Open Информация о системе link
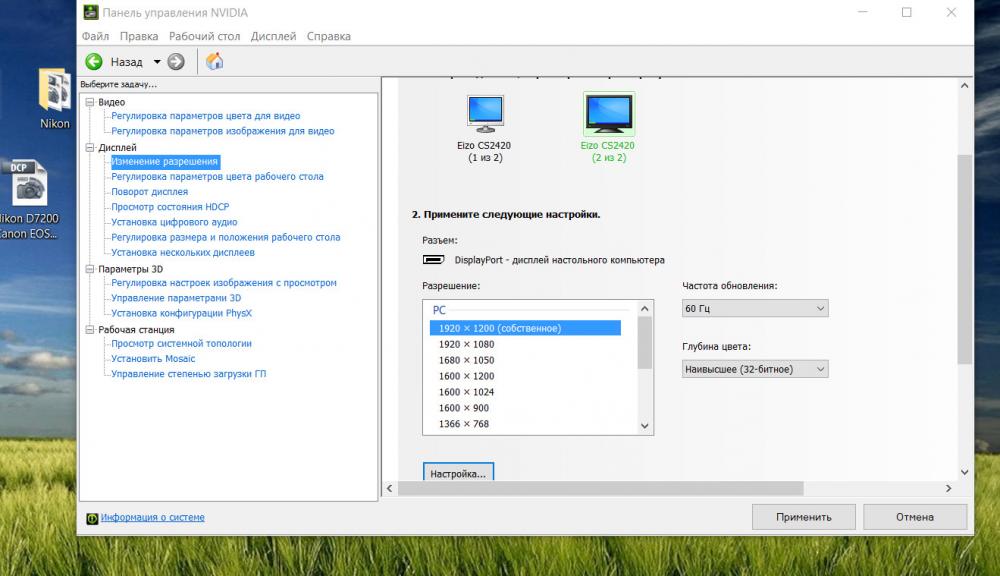 click(152, 517)
